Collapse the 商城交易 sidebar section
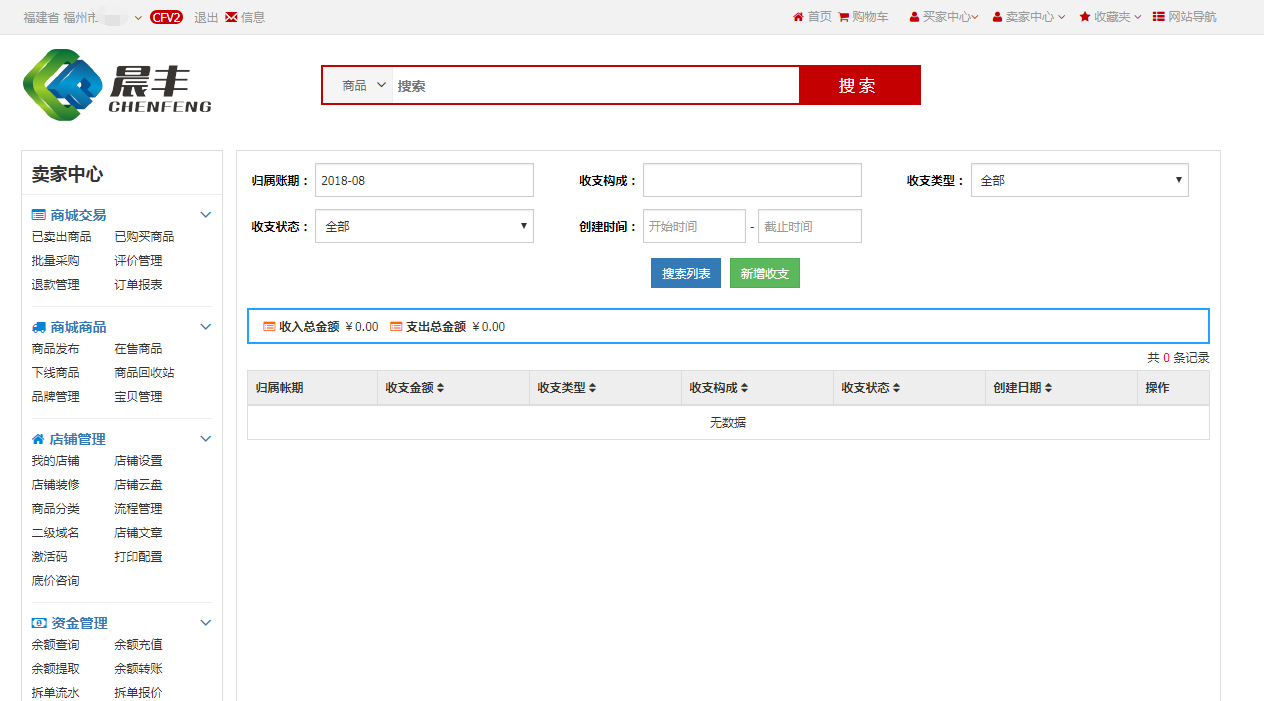Screen dimensions: 1264x701 coord(206,215)
